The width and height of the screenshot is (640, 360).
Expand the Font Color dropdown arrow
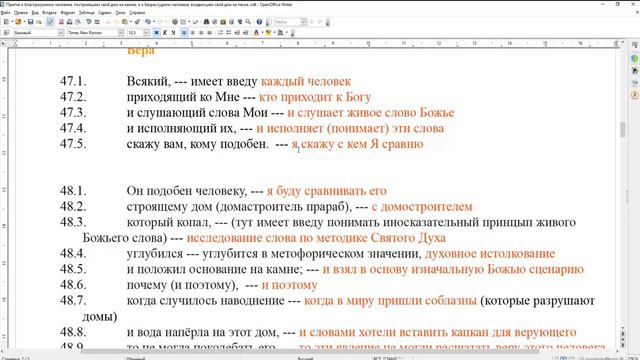tap(262, 33)
